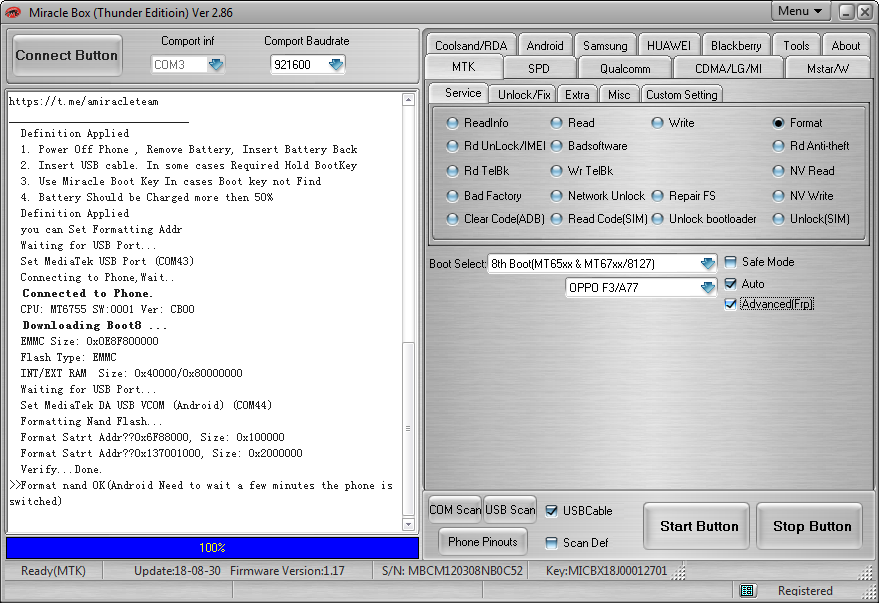Click the Miracle Box logo icon in title bar

click(x=13, y=12)
